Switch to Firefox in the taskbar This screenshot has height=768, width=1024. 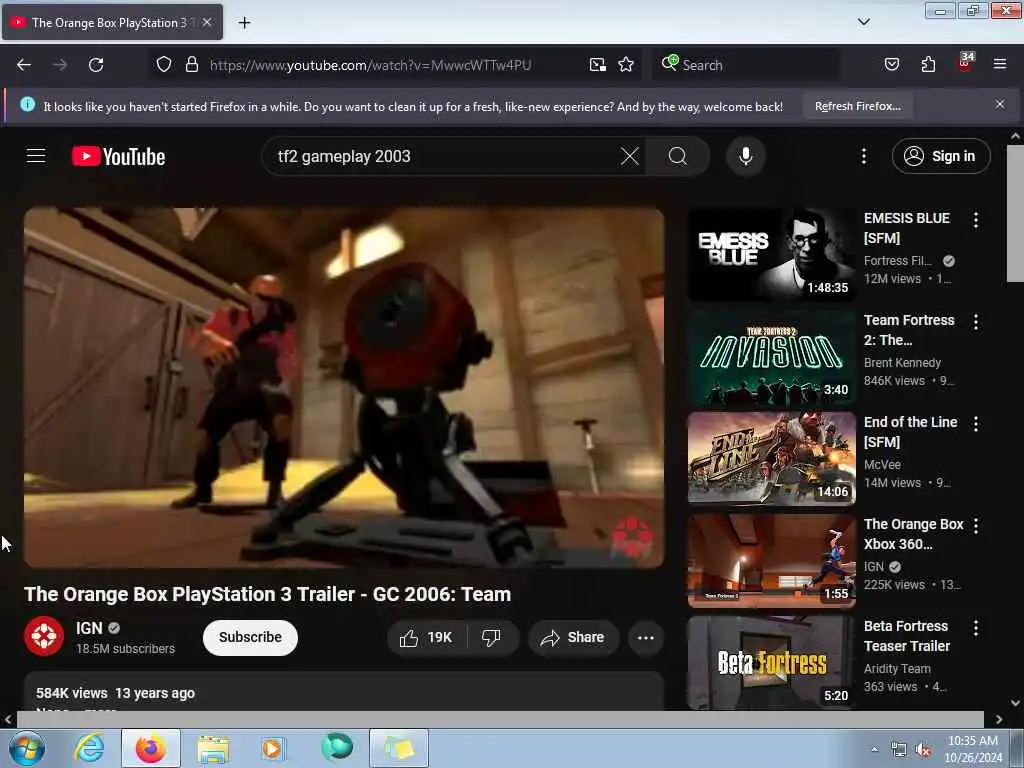[x=151, y=748]
